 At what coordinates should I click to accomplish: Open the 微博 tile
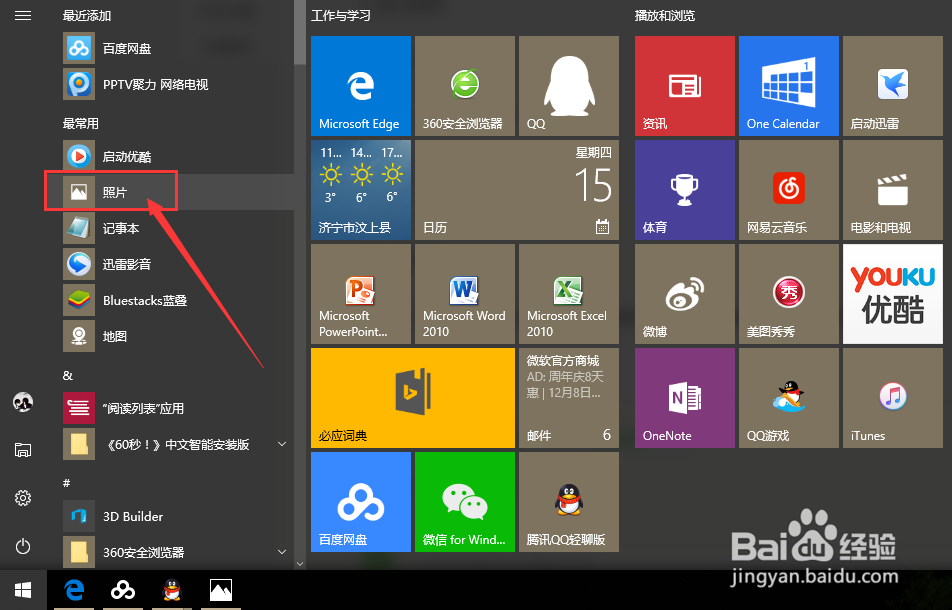click(x=685, y=294)
